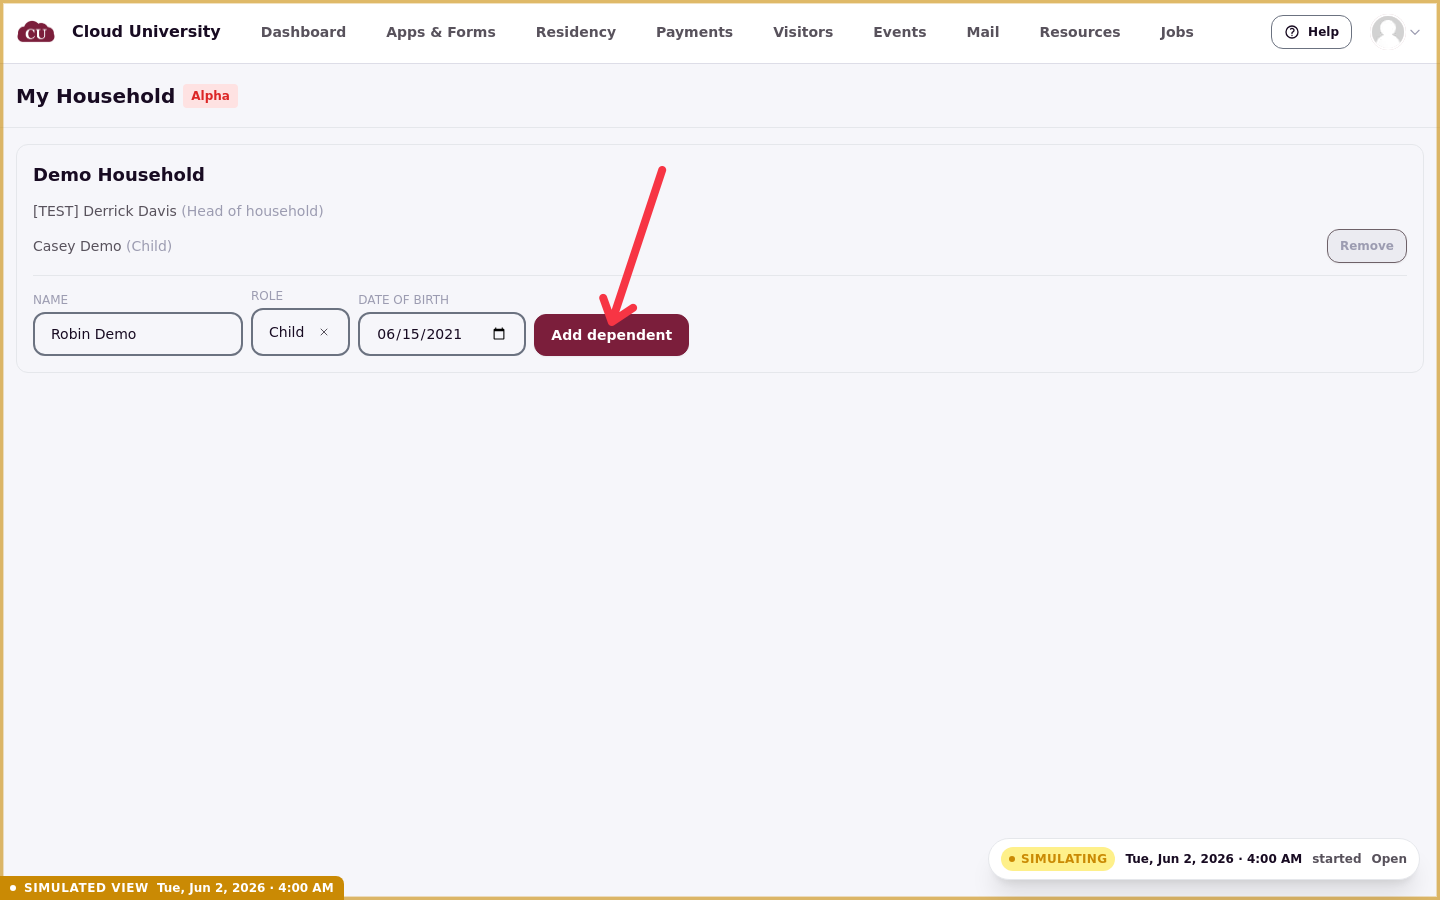
Task: Click the Name field containing Robin Demo
Action: (138, 334)
